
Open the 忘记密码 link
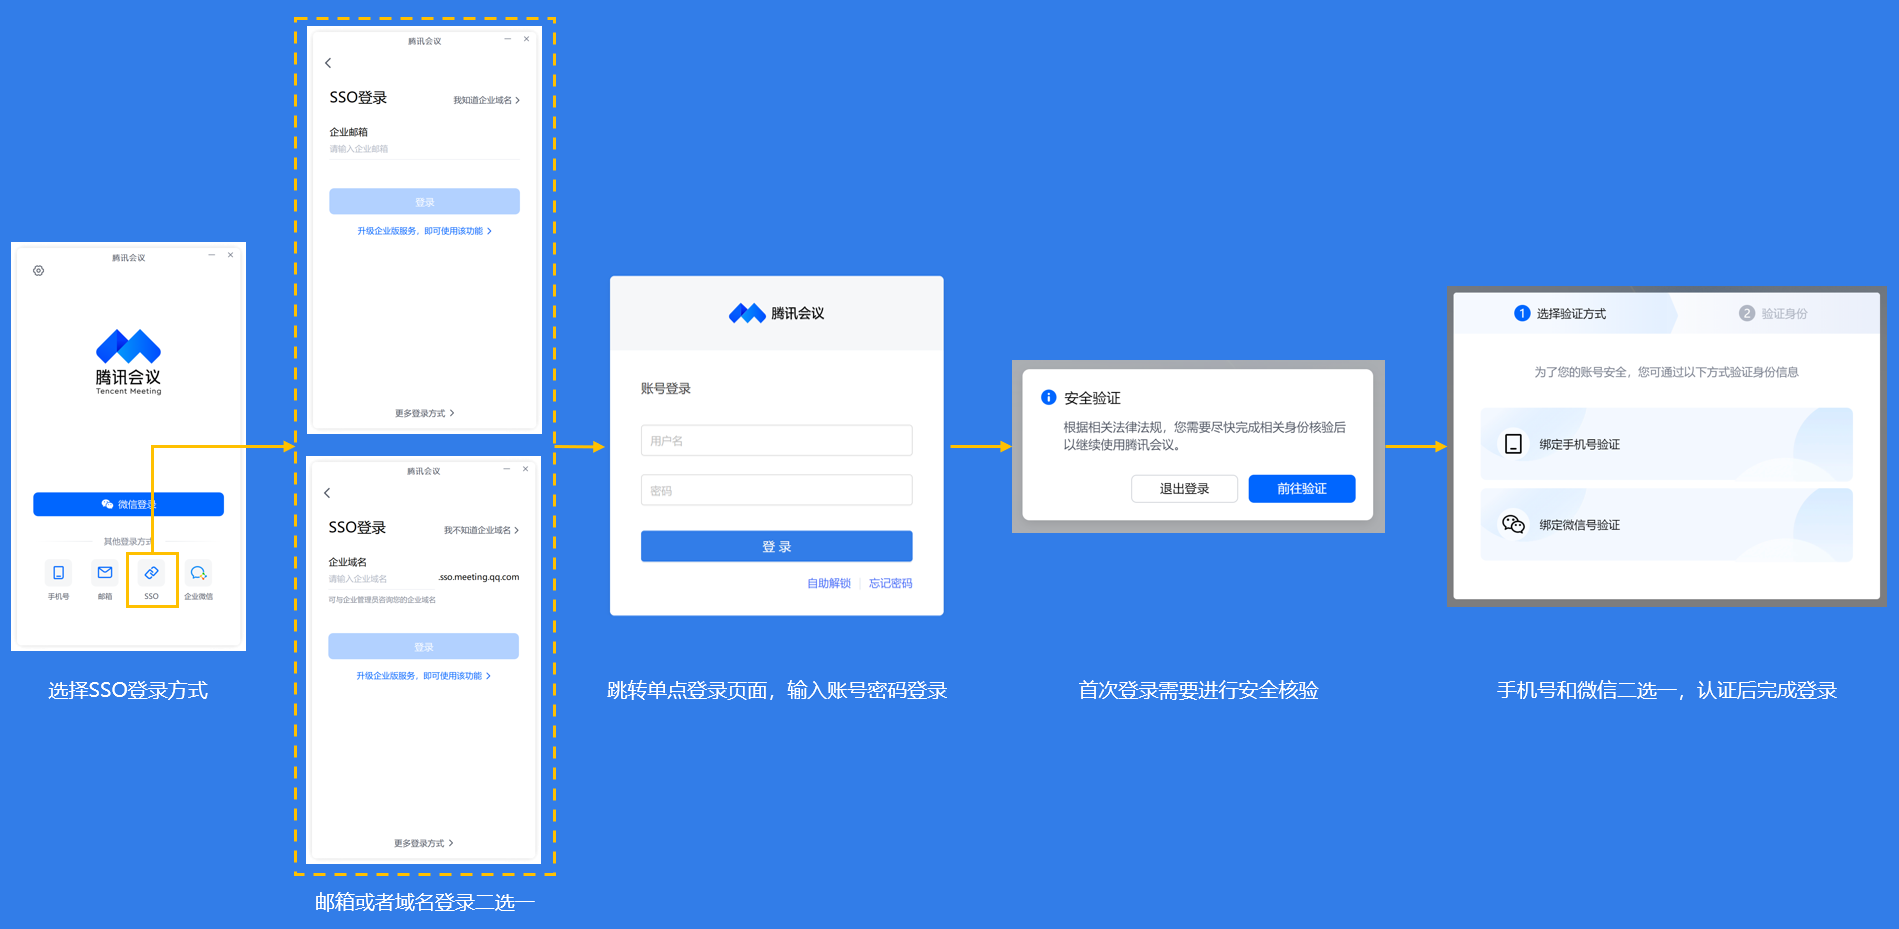(x=890, y=583)
